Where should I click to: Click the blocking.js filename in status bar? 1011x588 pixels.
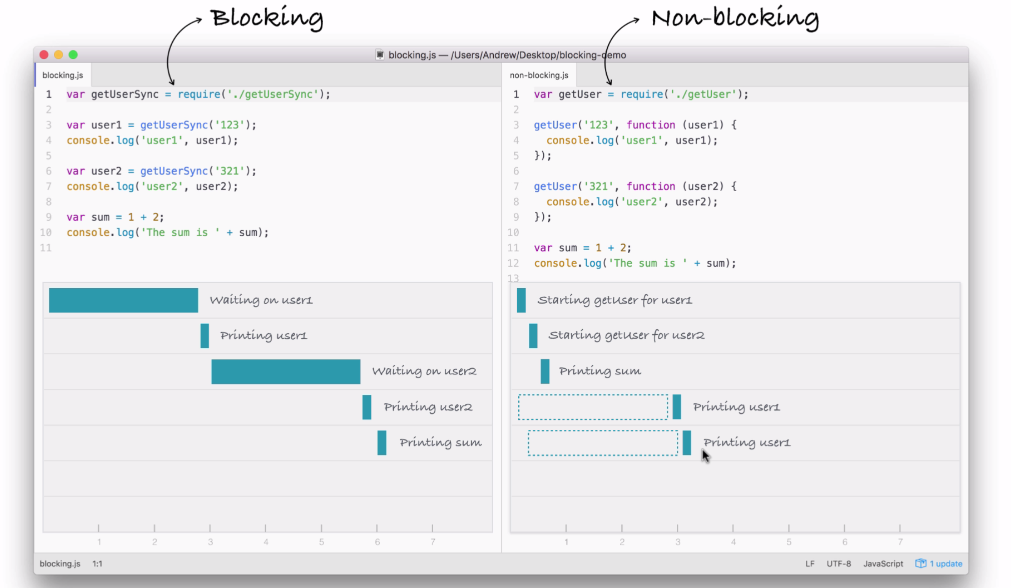[x=60, y=564]
